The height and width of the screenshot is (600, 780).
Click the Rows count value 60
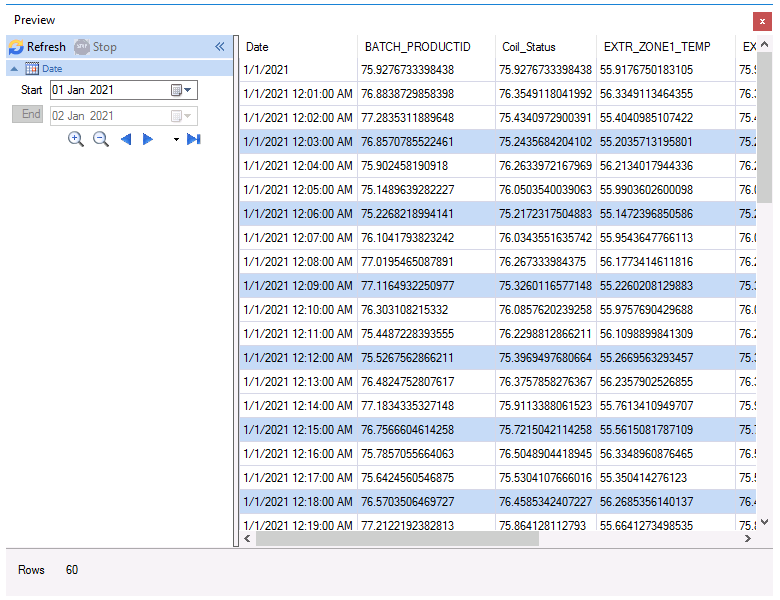tap(72, 570)
